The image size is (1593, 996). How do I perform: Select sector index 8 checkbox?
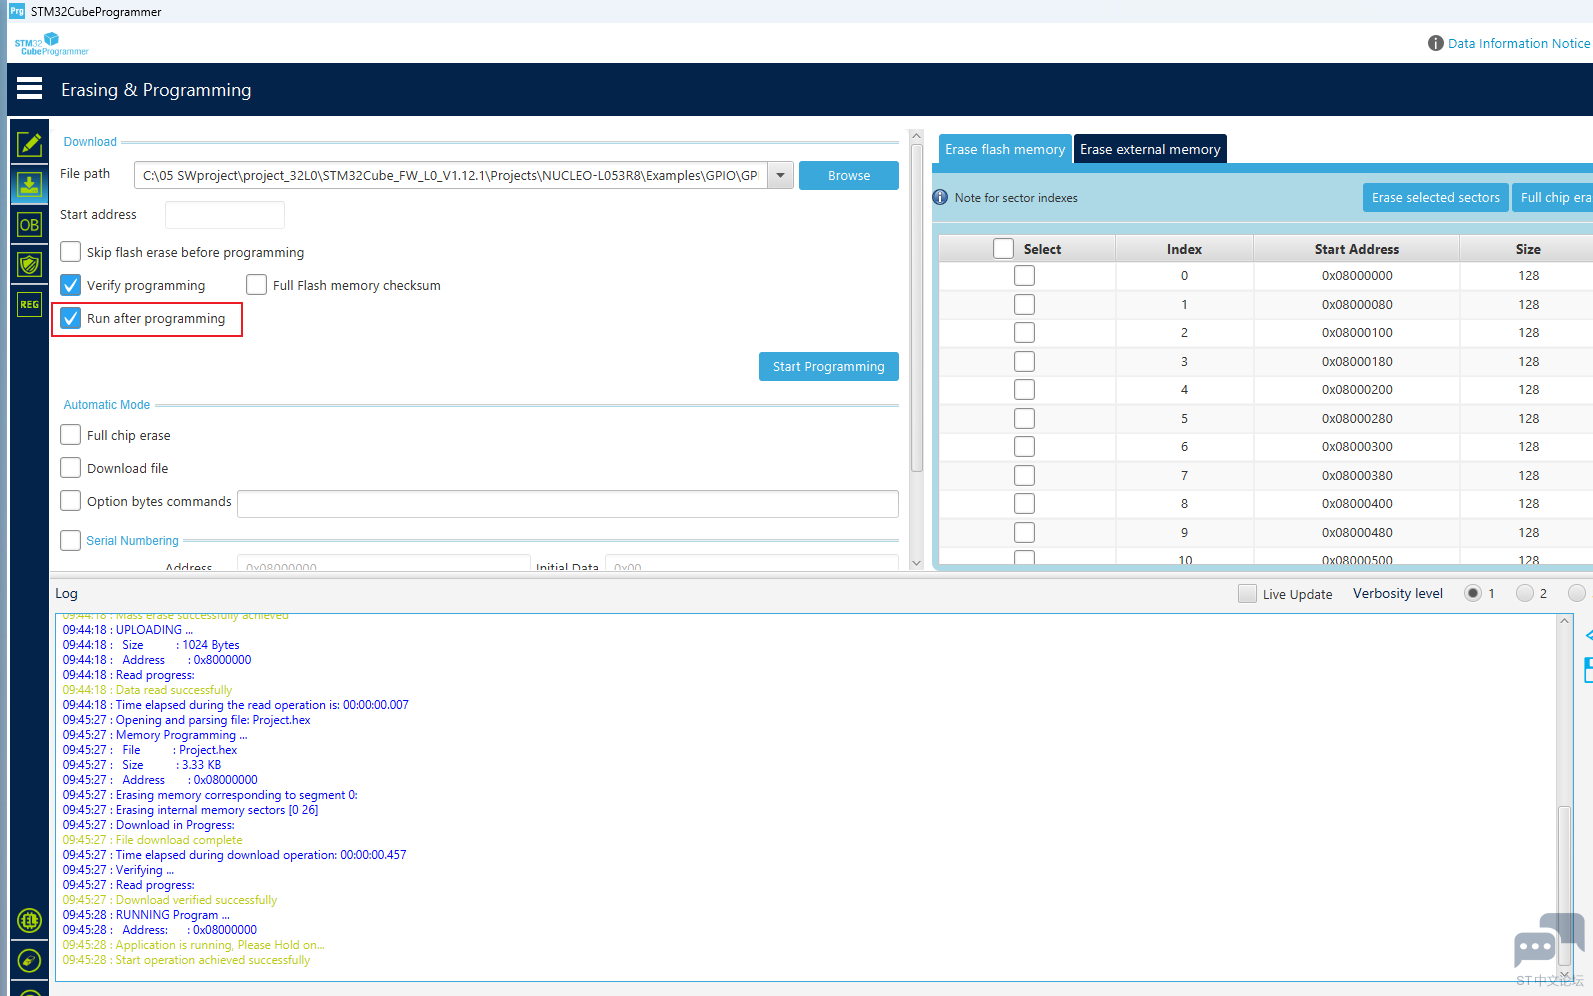tap(1025, 503)
